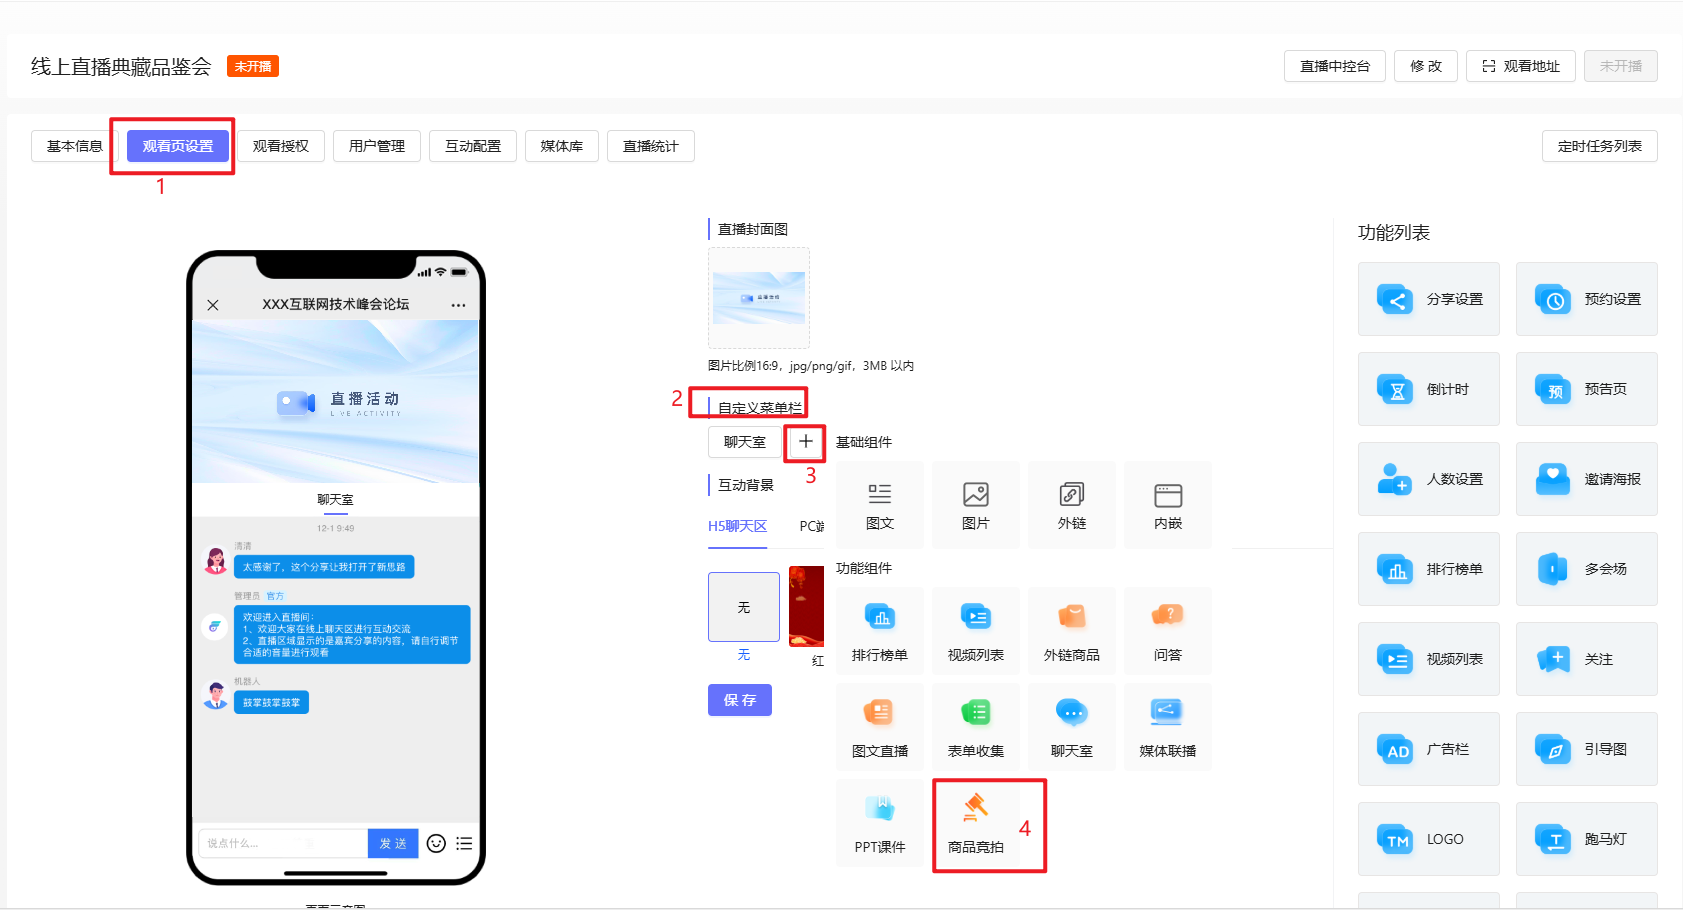Switch to 观看页设置 tab
The width and height of the screenshot is (1683, 910).
pos(178,146)
